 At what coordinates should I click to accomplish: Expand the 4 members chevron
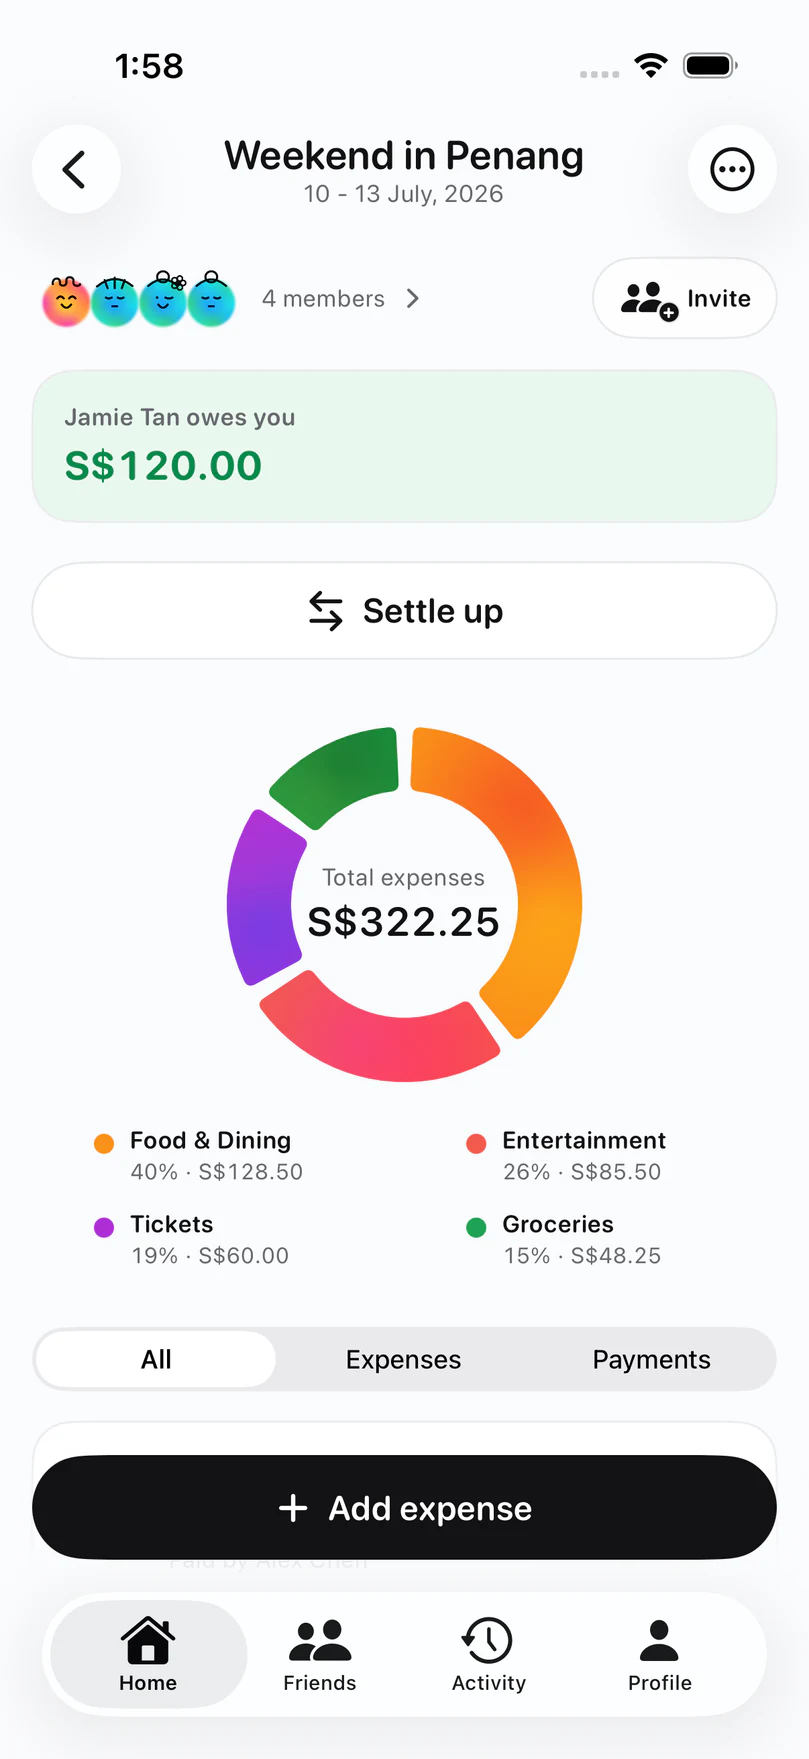pos(413,298)
